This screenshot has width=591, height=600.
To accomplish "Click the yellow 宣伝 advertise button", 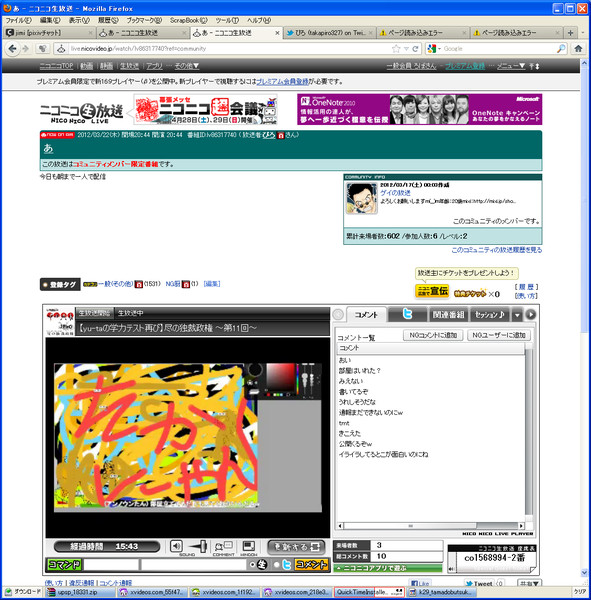I will (432, 291).
